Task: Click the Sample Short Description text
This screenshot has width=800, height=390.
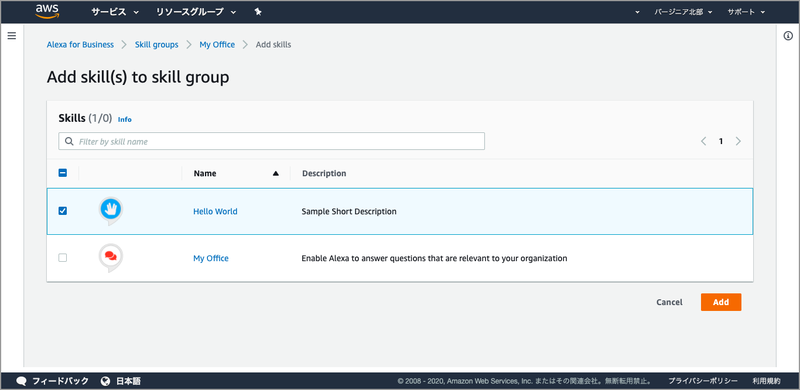Action: (x=349, y=211)
